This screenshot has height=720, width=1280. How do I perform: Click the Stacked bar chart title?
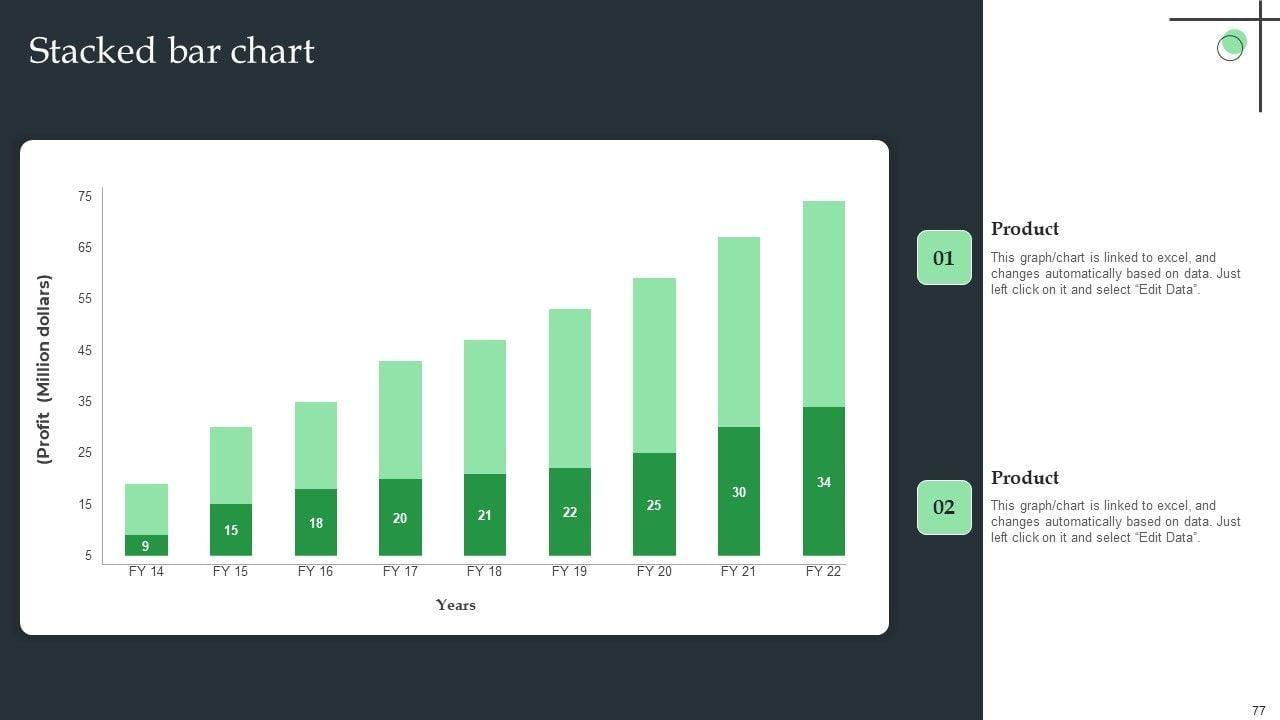pos(171,51)
